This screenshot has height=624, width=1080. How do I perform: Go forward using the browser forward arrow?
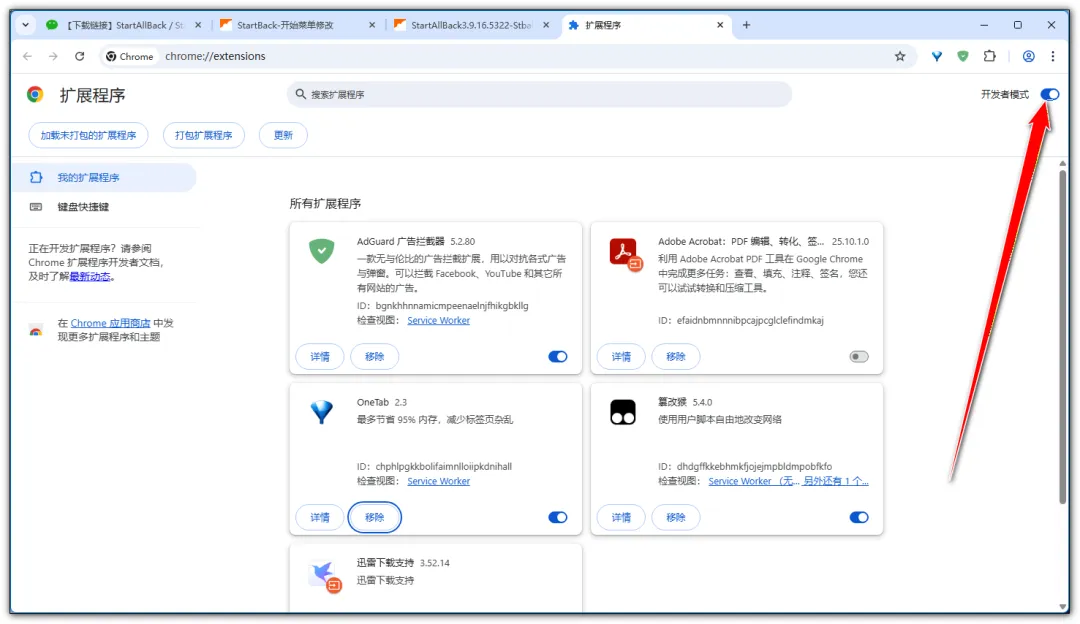53,56
